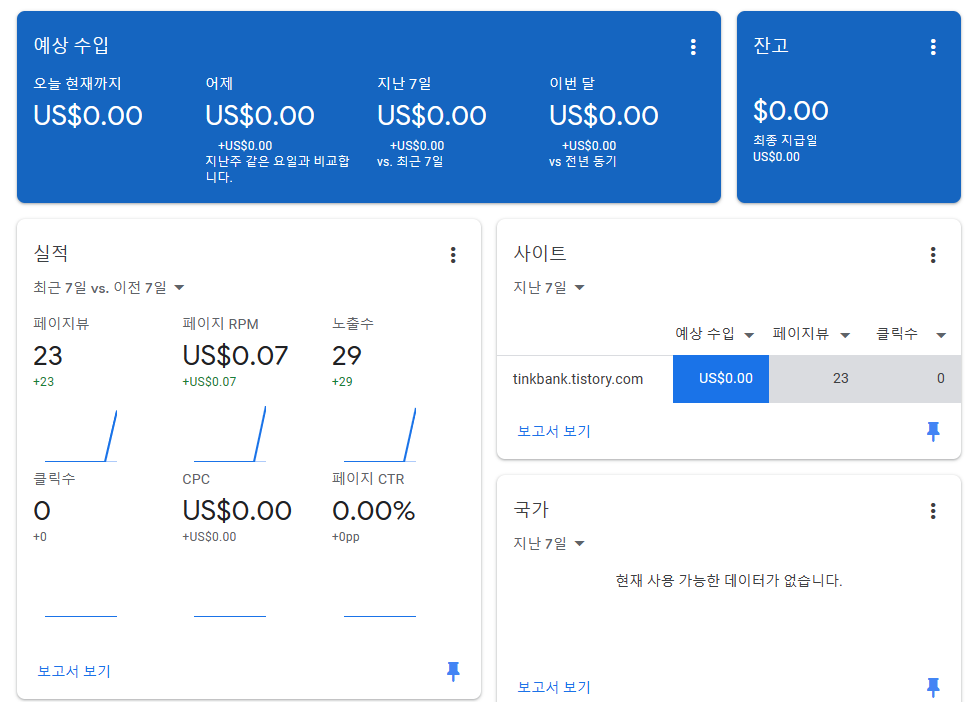Click the 최종 지급일 label in 잔고 card

[785, 141]
